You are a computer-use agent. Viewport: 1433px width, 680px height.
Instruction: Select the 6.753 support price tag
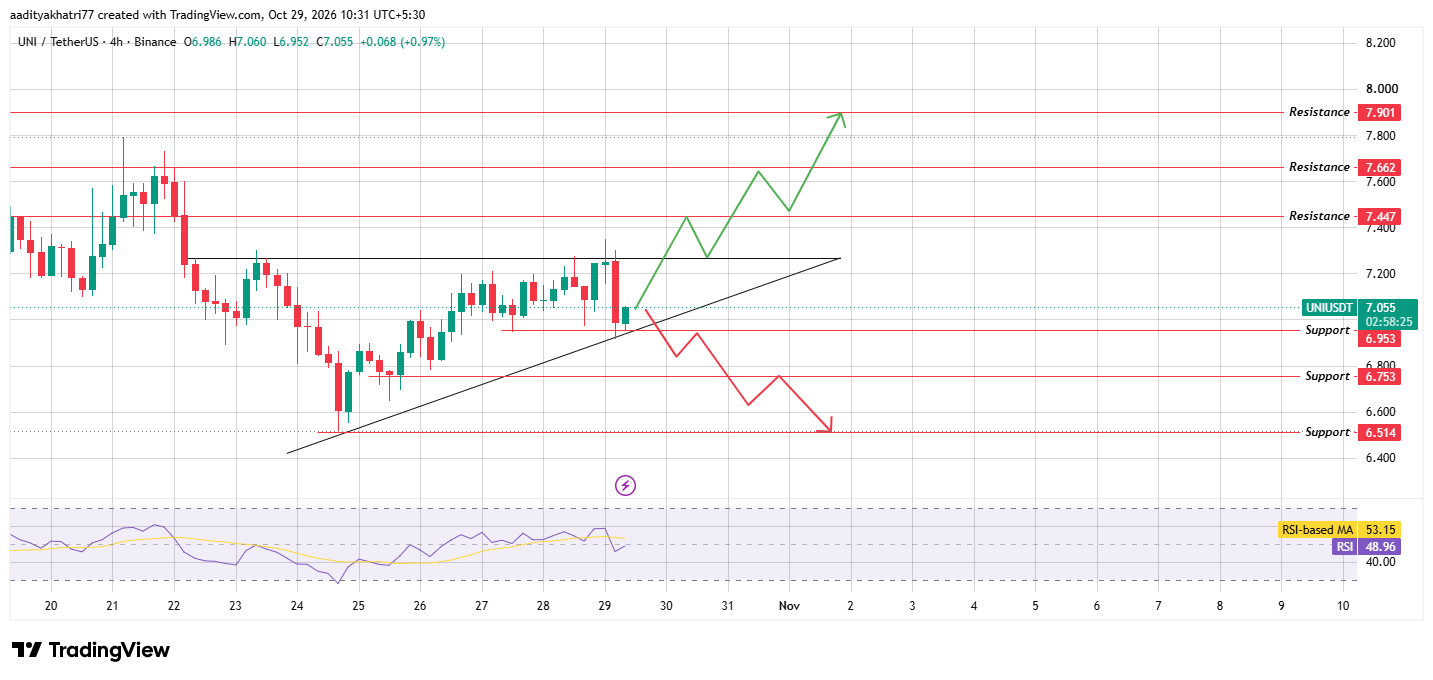(1378, 376)
